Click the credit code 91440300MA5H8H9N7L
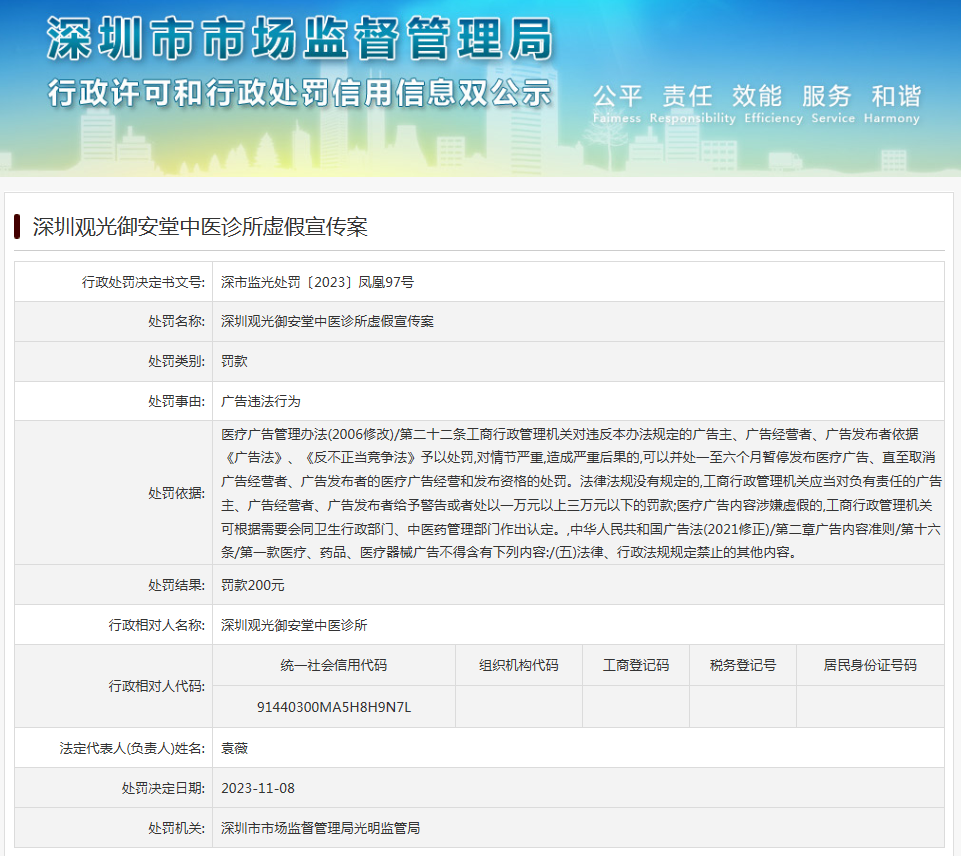961x856 pixels. [x=334, y=707]
